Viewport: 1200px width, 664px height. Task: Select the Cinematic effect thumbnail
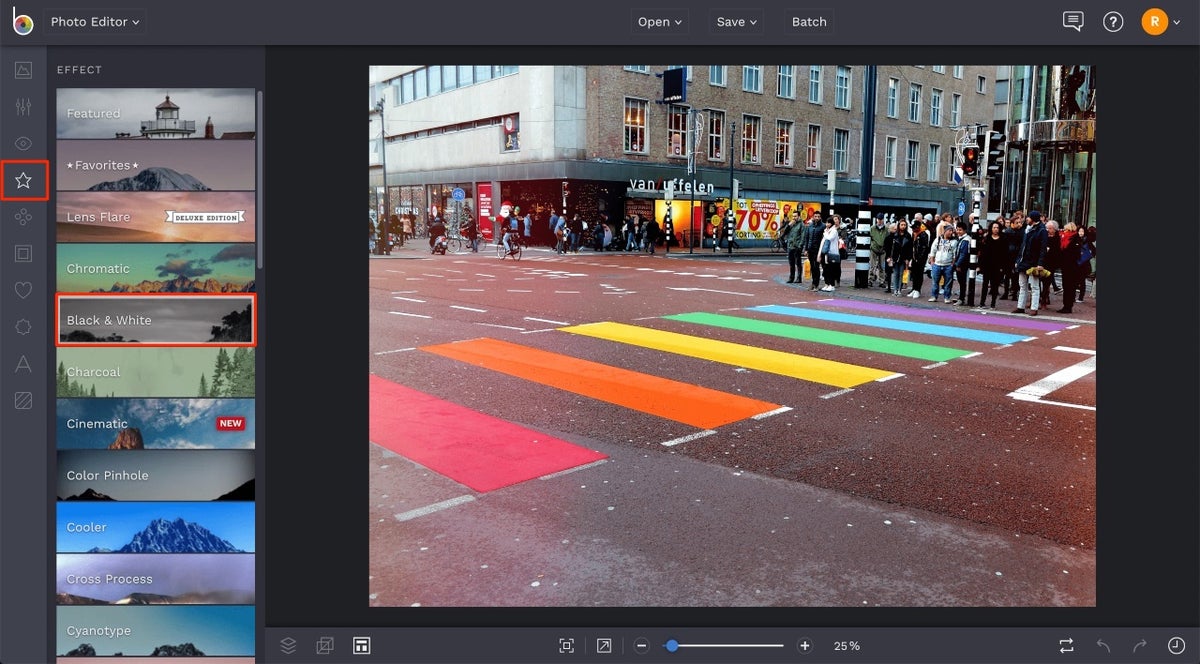[155, 423]
